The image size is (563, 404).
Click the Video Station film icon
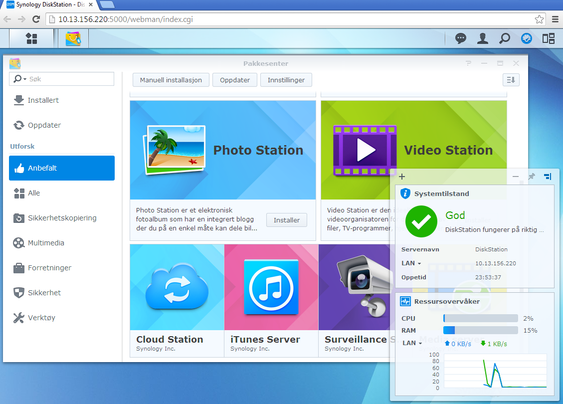[x=365, y=150]
